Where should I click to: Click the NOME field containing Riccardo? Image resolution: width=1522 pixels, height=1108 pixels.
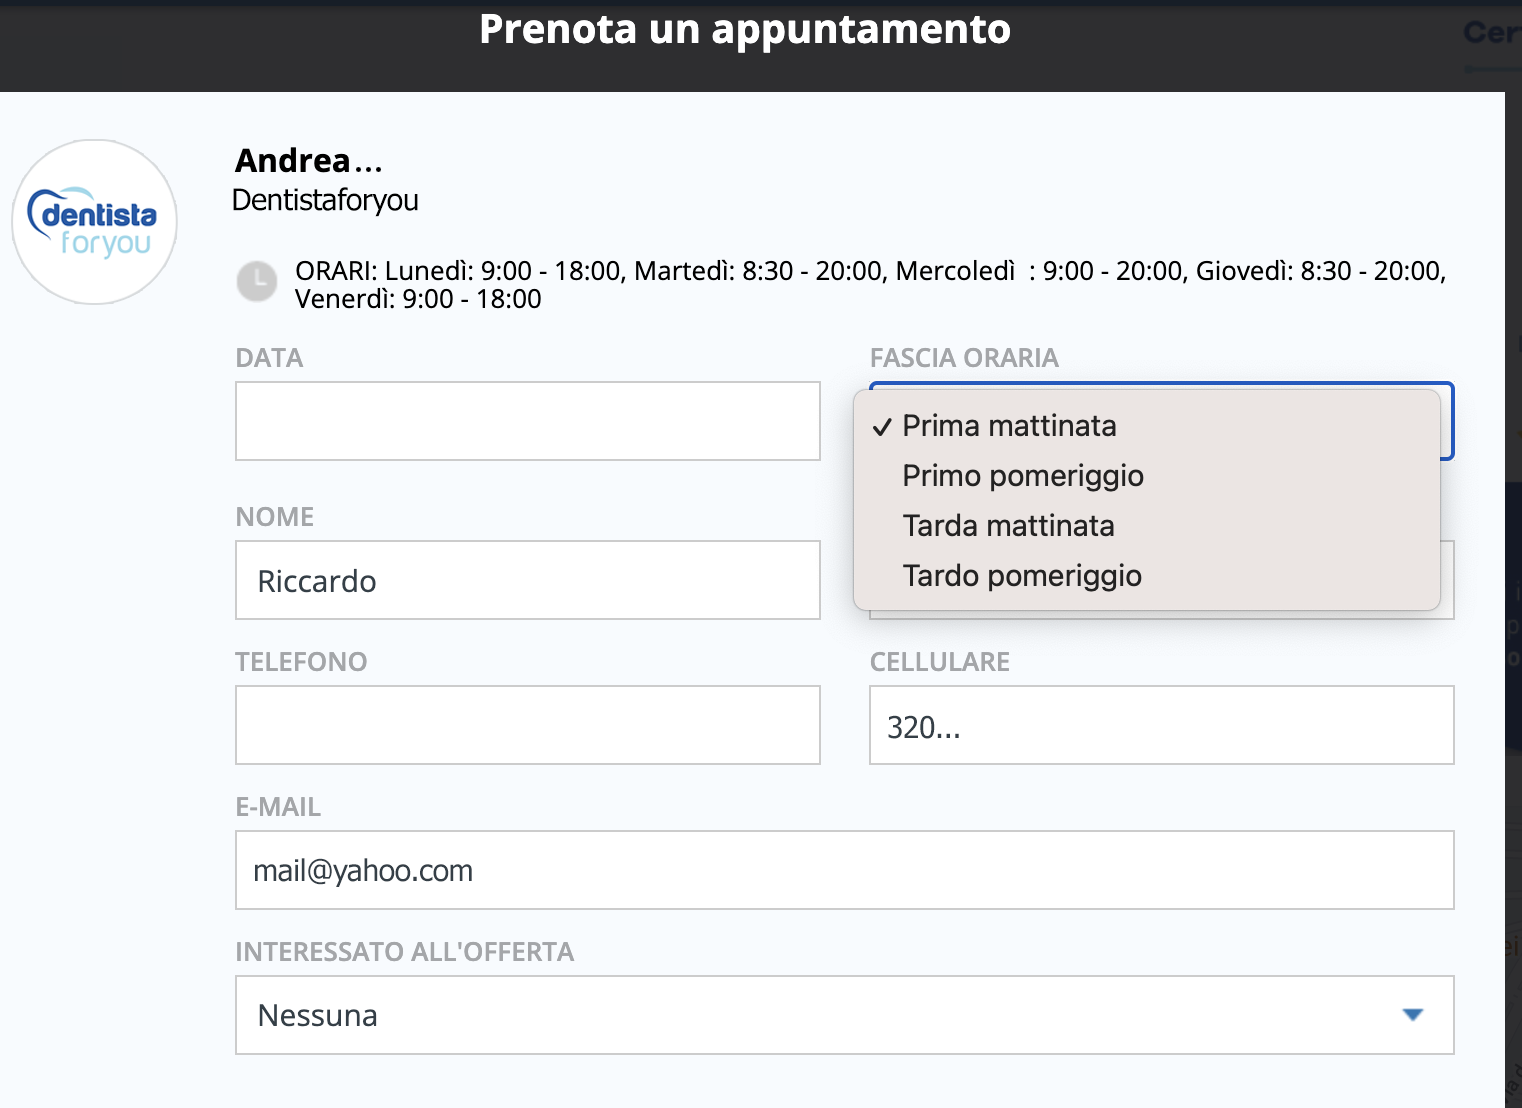[x=527, y=580]
